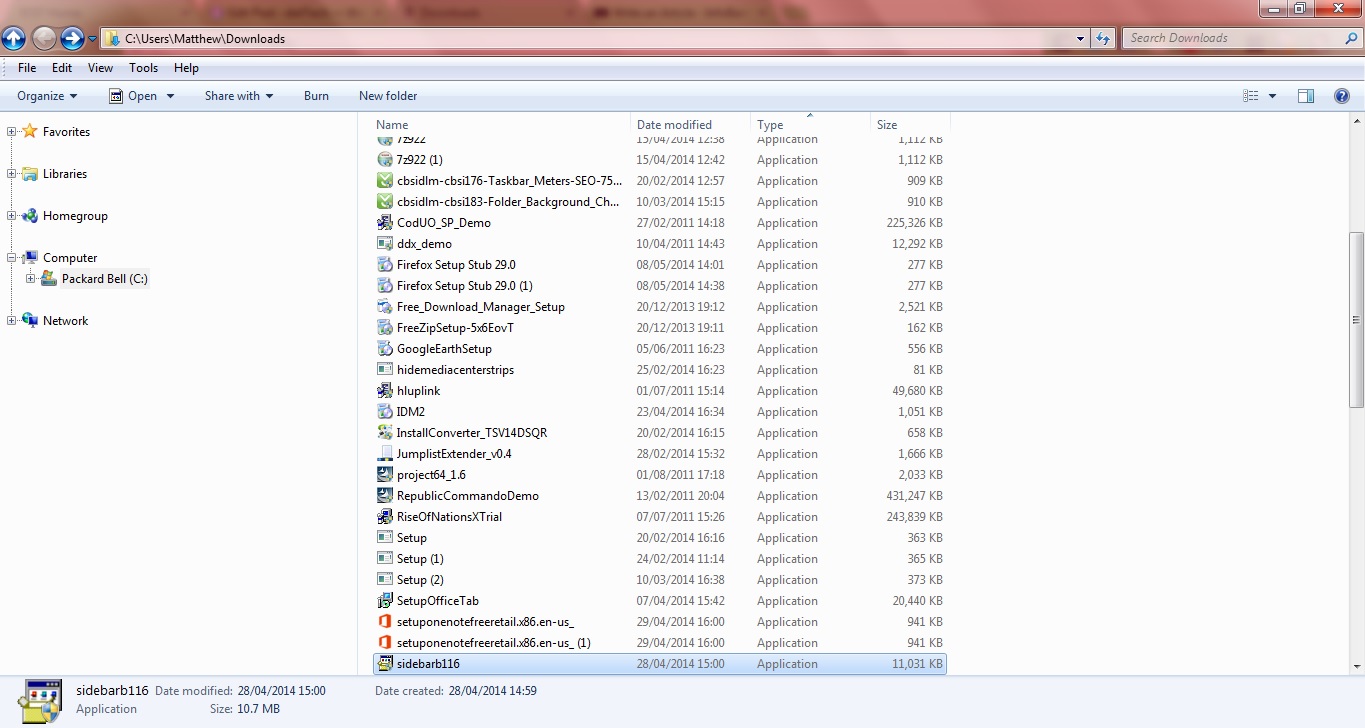Click the CodUO_SP_Demo file icon
This screenshot has height=728, width=1365.
[385, 223]
